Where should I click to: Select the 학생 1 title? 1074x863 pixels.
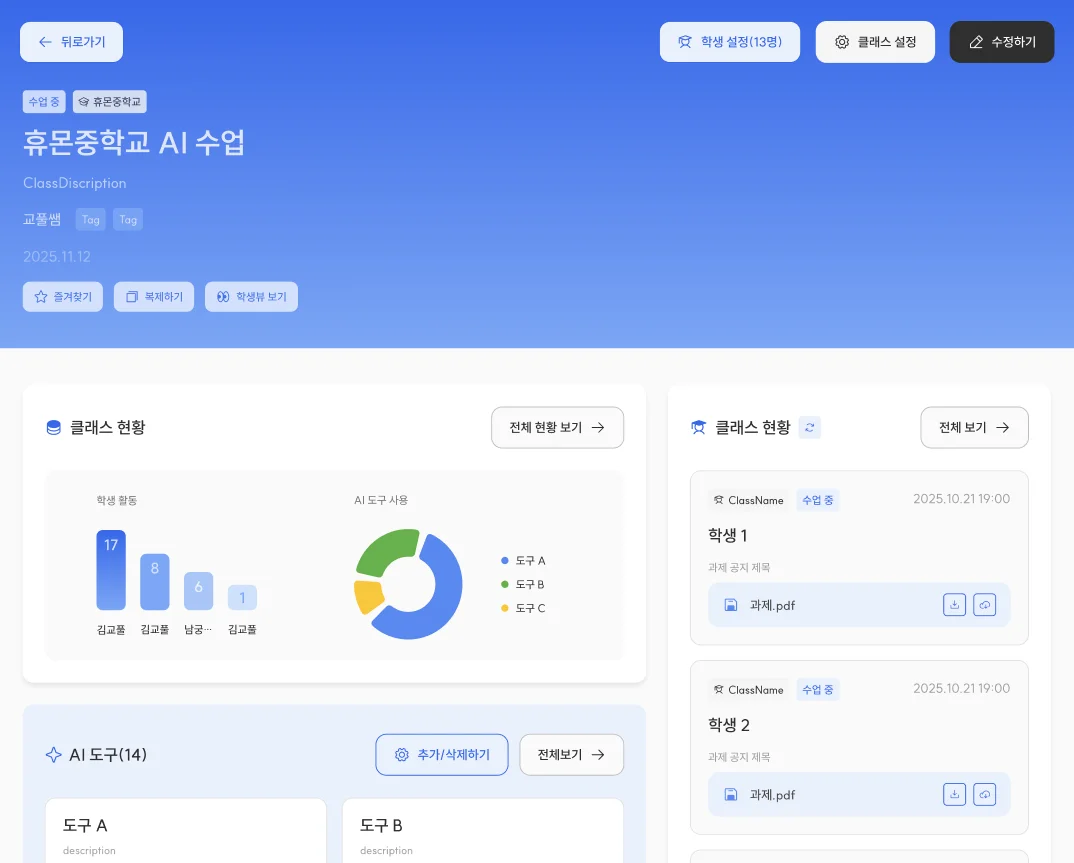point(727,535)
